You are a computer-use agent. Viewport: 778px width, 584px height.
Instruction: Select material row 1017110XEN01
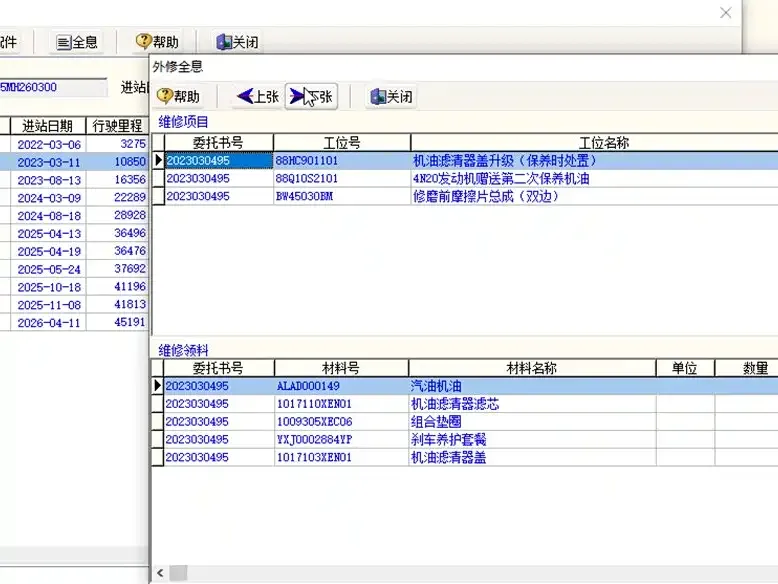pos(465,404)
